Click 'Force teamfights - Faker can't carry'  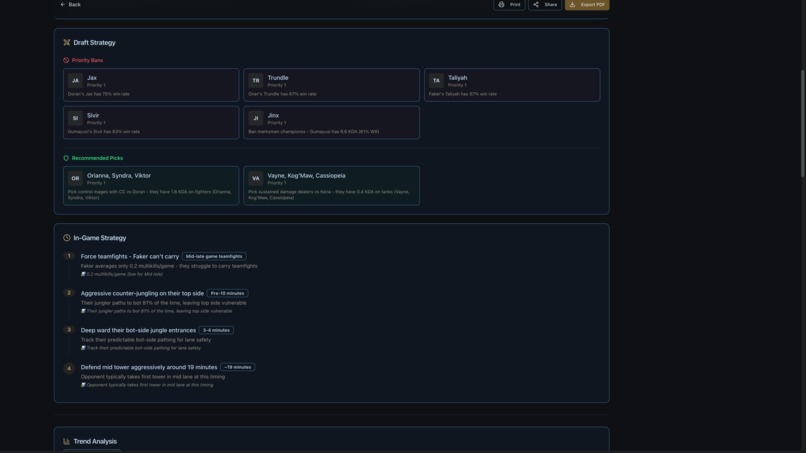pyautogui.click(x=130, y=257)
